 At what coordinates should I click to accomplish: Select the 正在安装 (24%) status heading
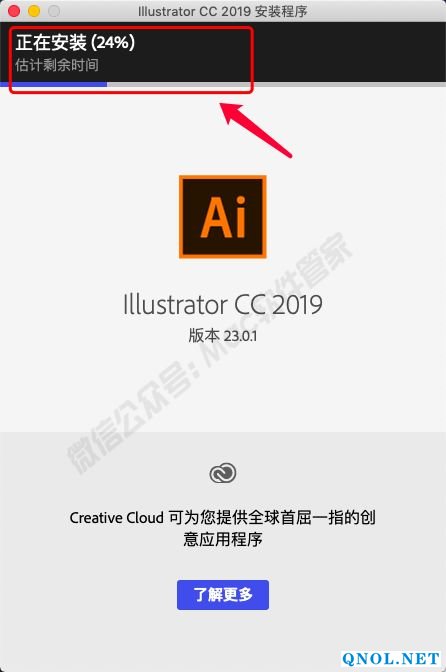point(75,42)
